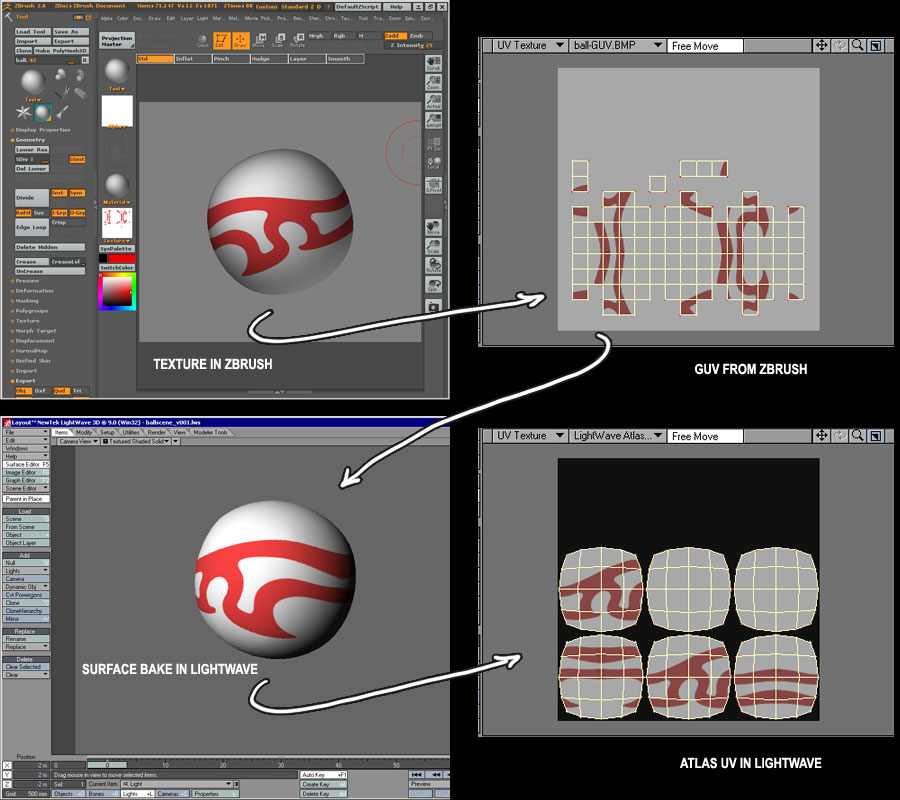
Task: Click the Local transform icon in ZBrush
Action: [x=433, y=163]
